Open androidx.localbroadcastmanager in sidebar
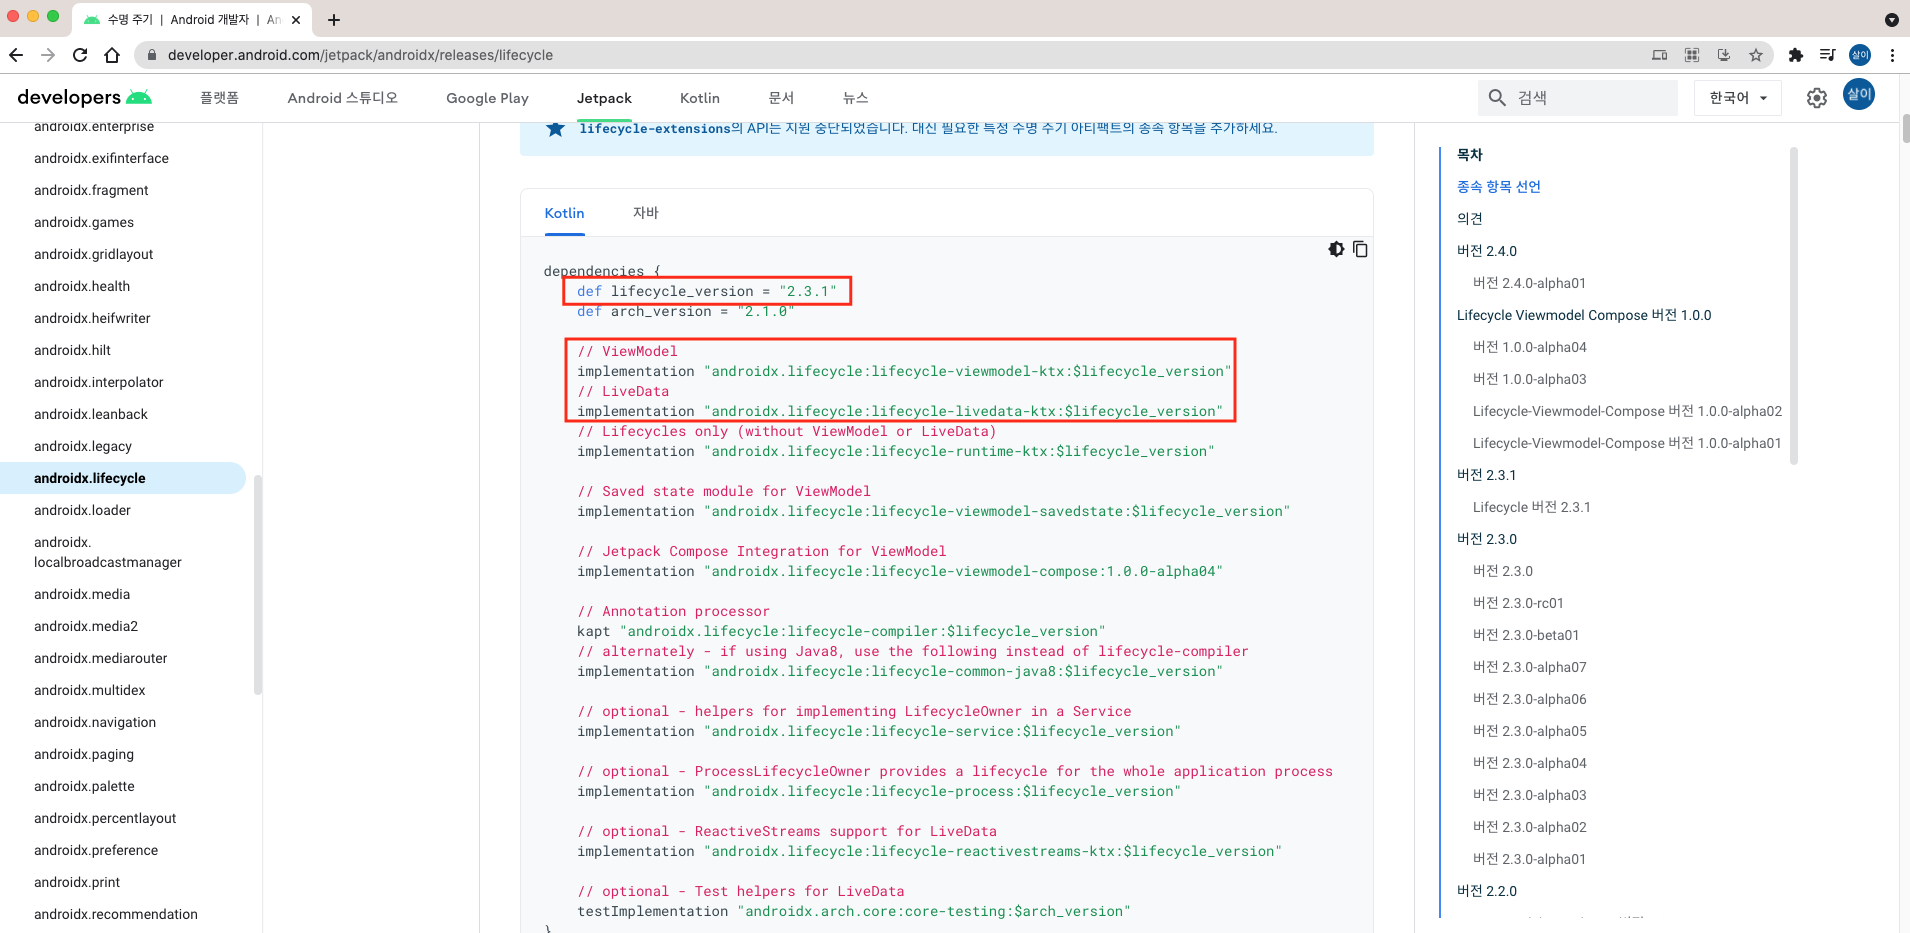 [x=108, y=552]
